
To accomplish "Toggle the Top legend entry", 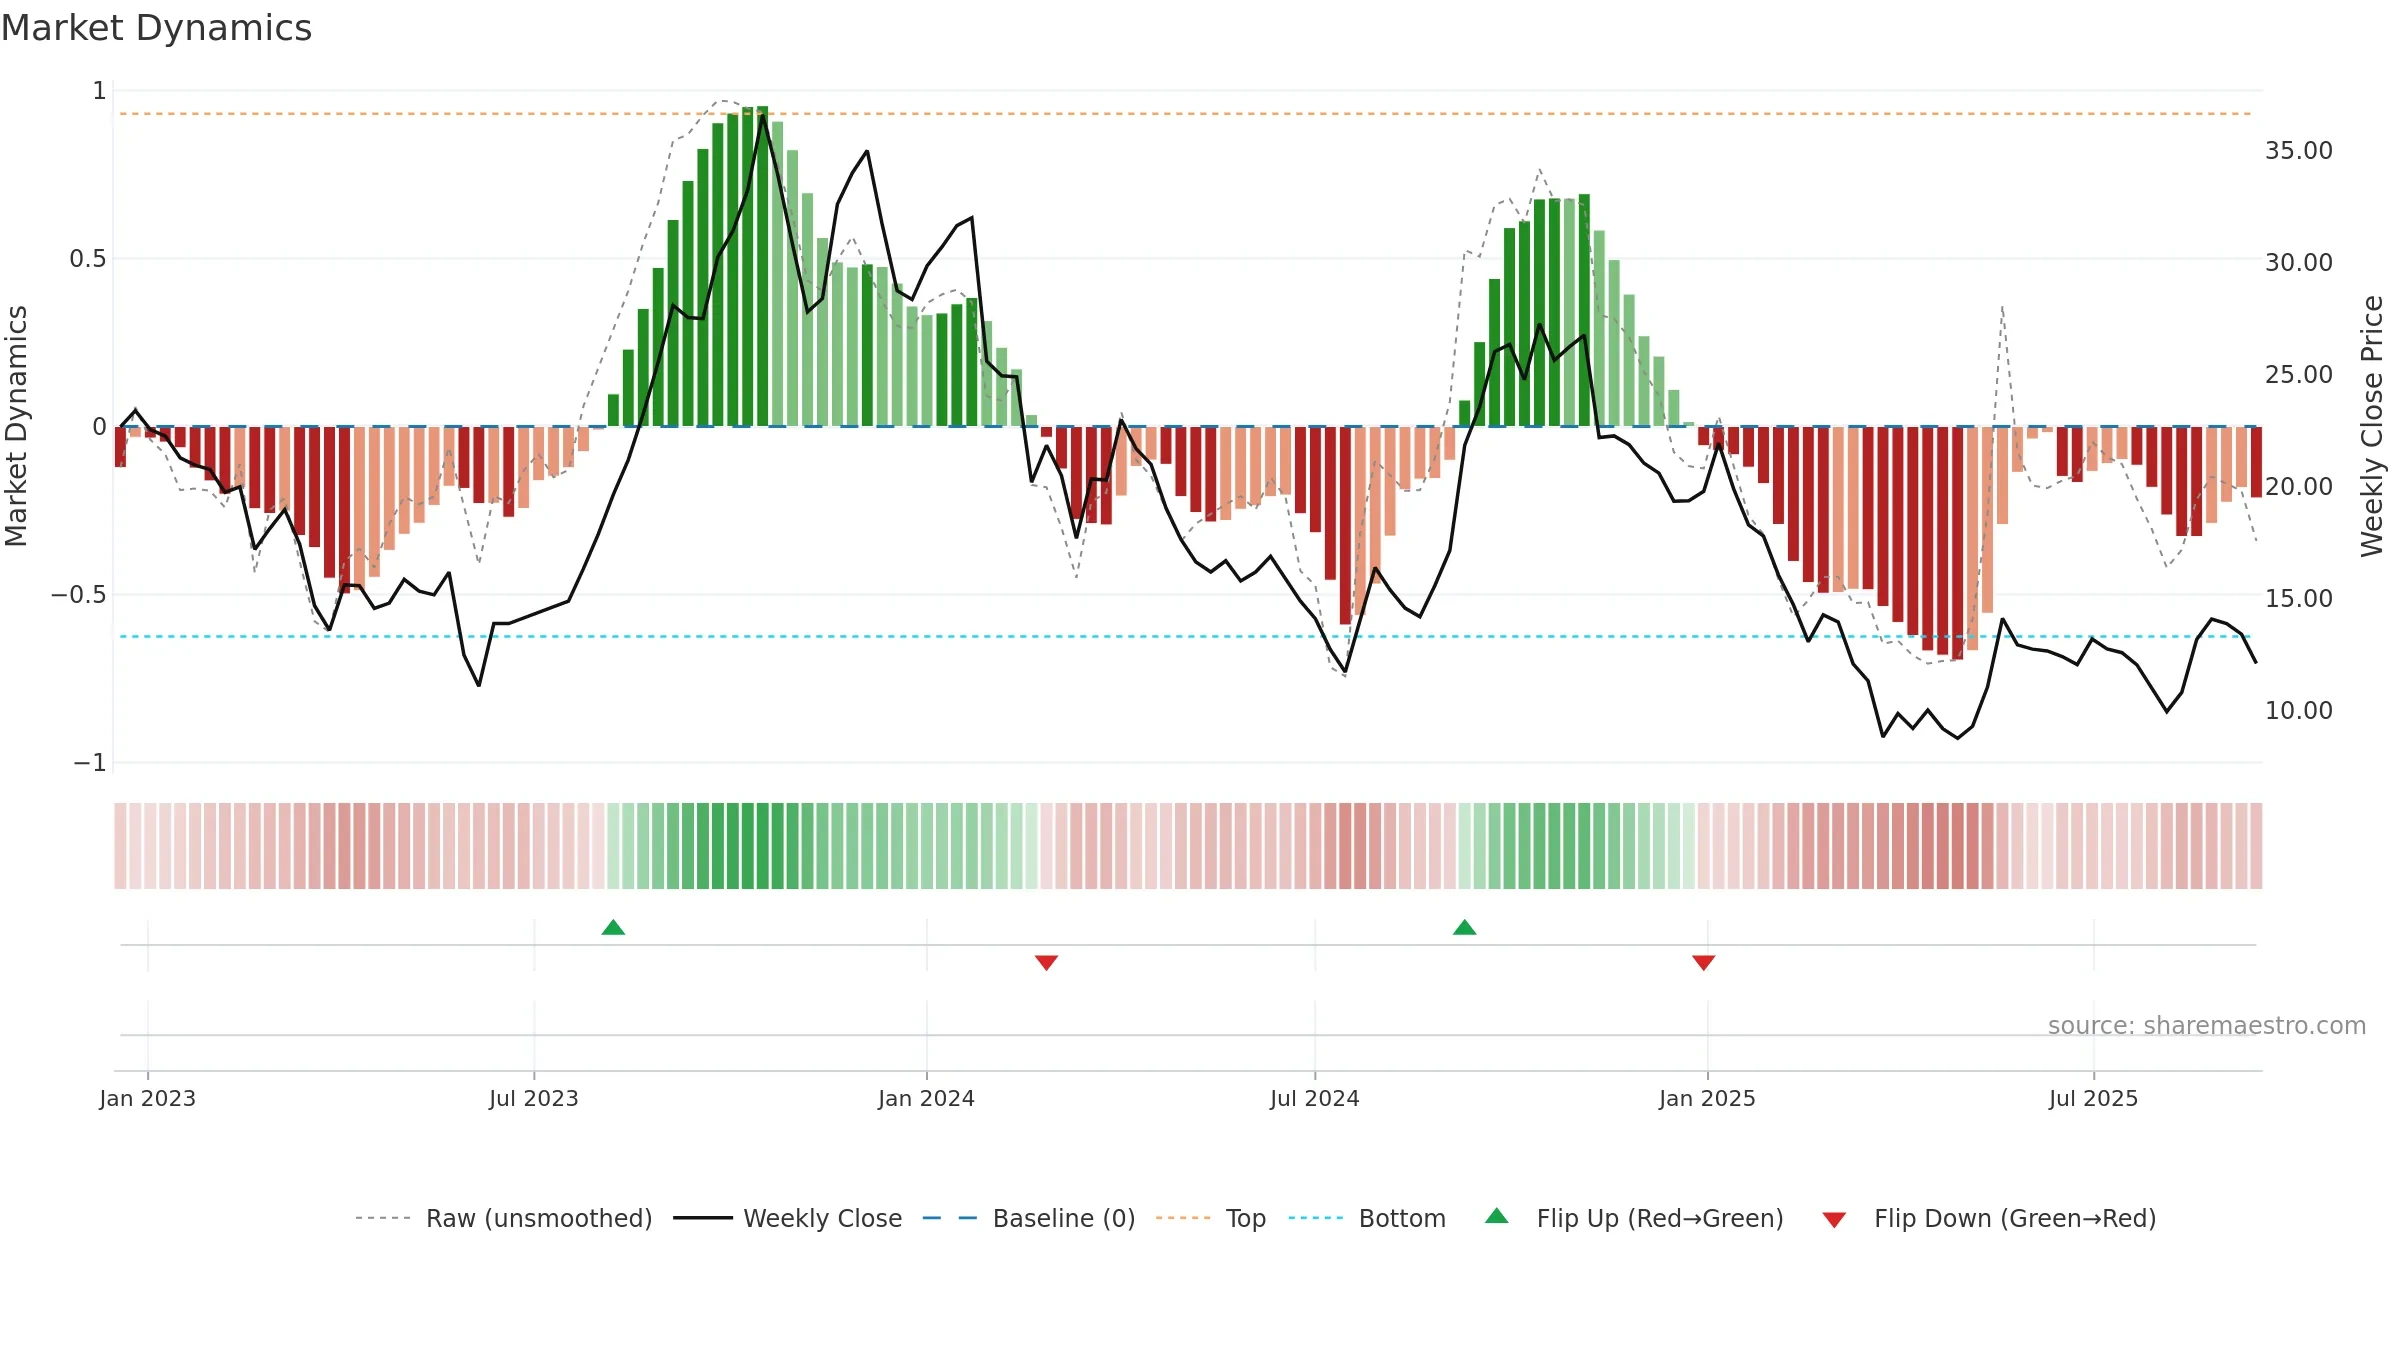I will (x=1211, y=1218).
